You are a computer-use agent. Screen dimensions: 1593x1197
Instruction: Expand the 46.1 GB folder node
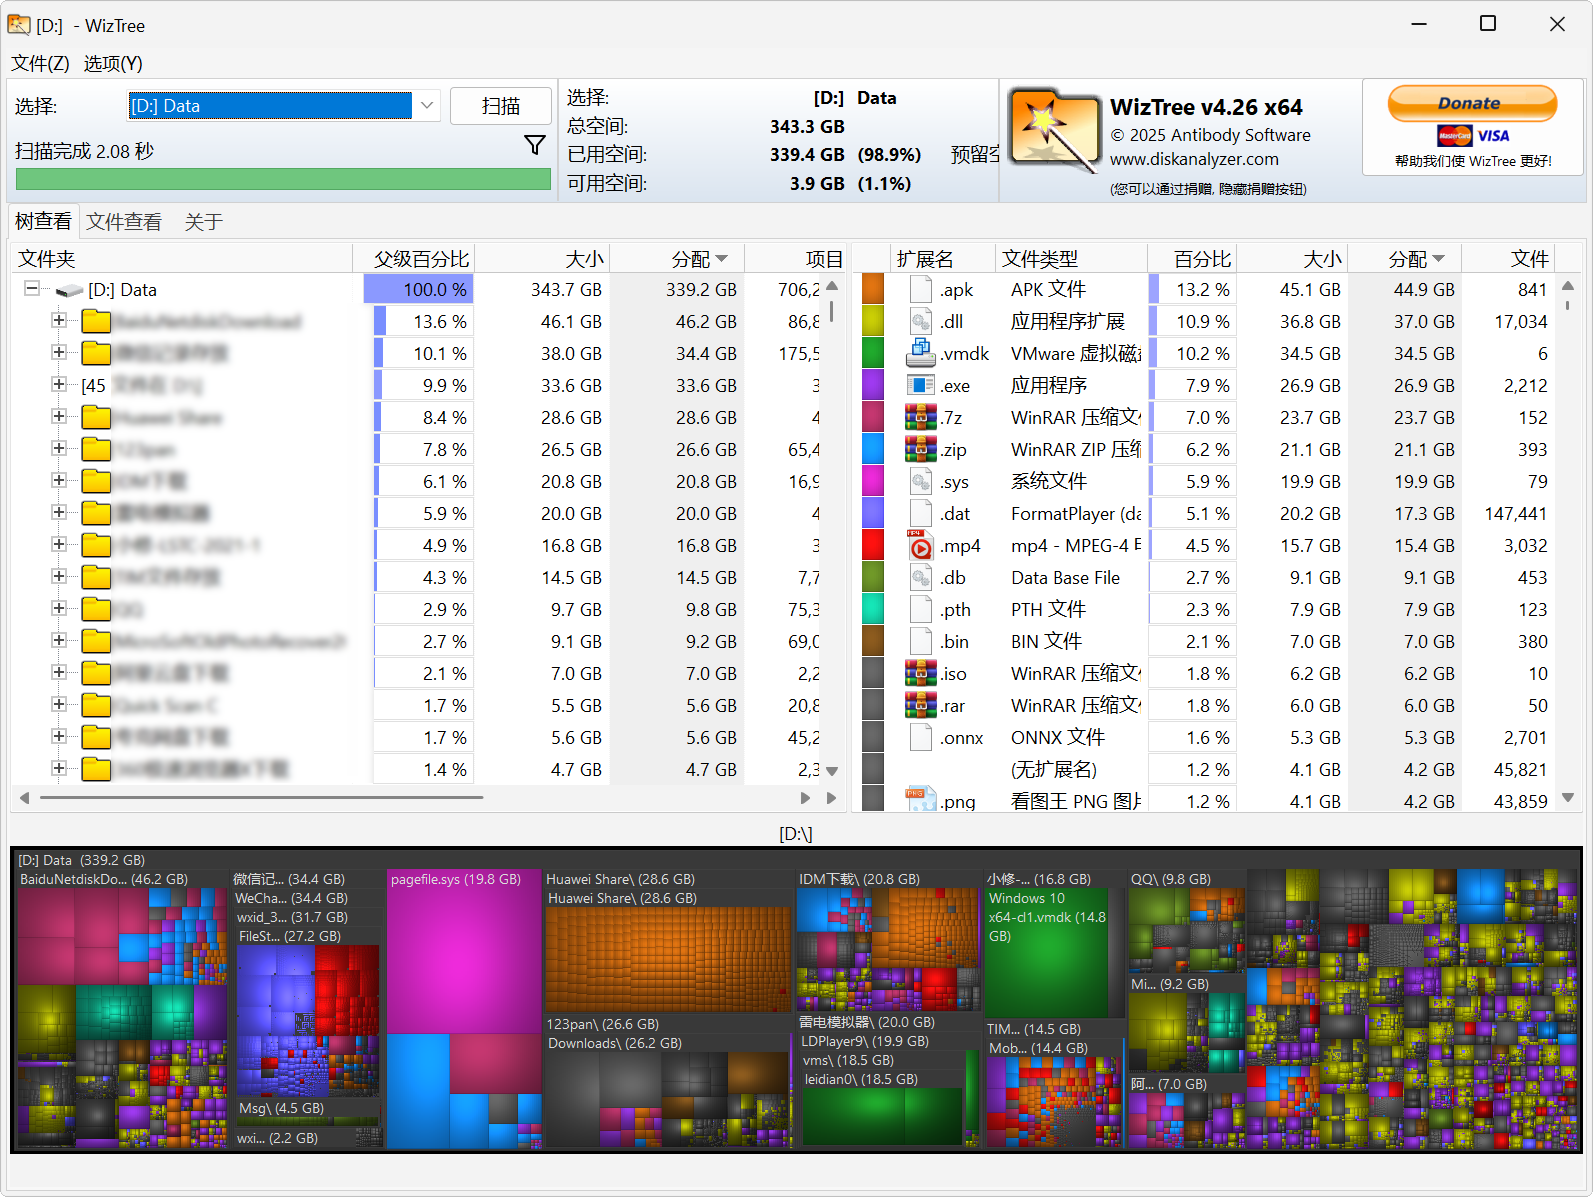(59, 320)
